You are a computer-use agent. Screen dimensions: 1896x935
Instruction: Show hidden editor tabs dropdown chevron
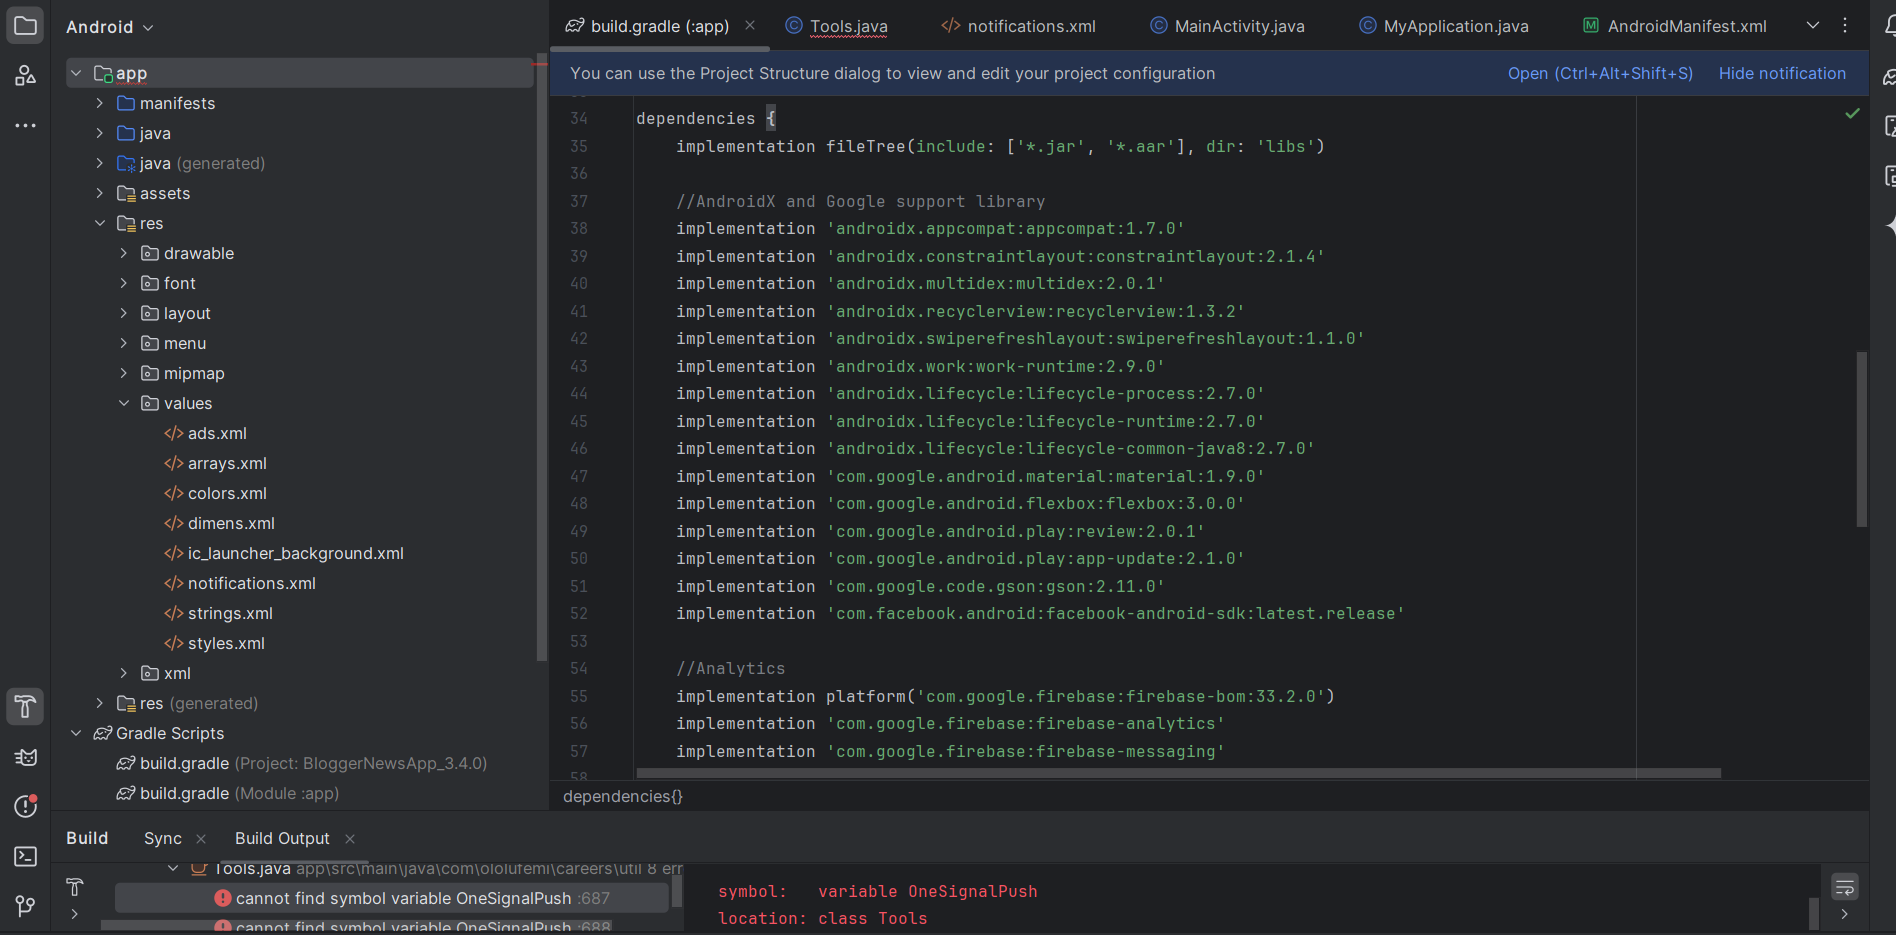pos(1812,26)
